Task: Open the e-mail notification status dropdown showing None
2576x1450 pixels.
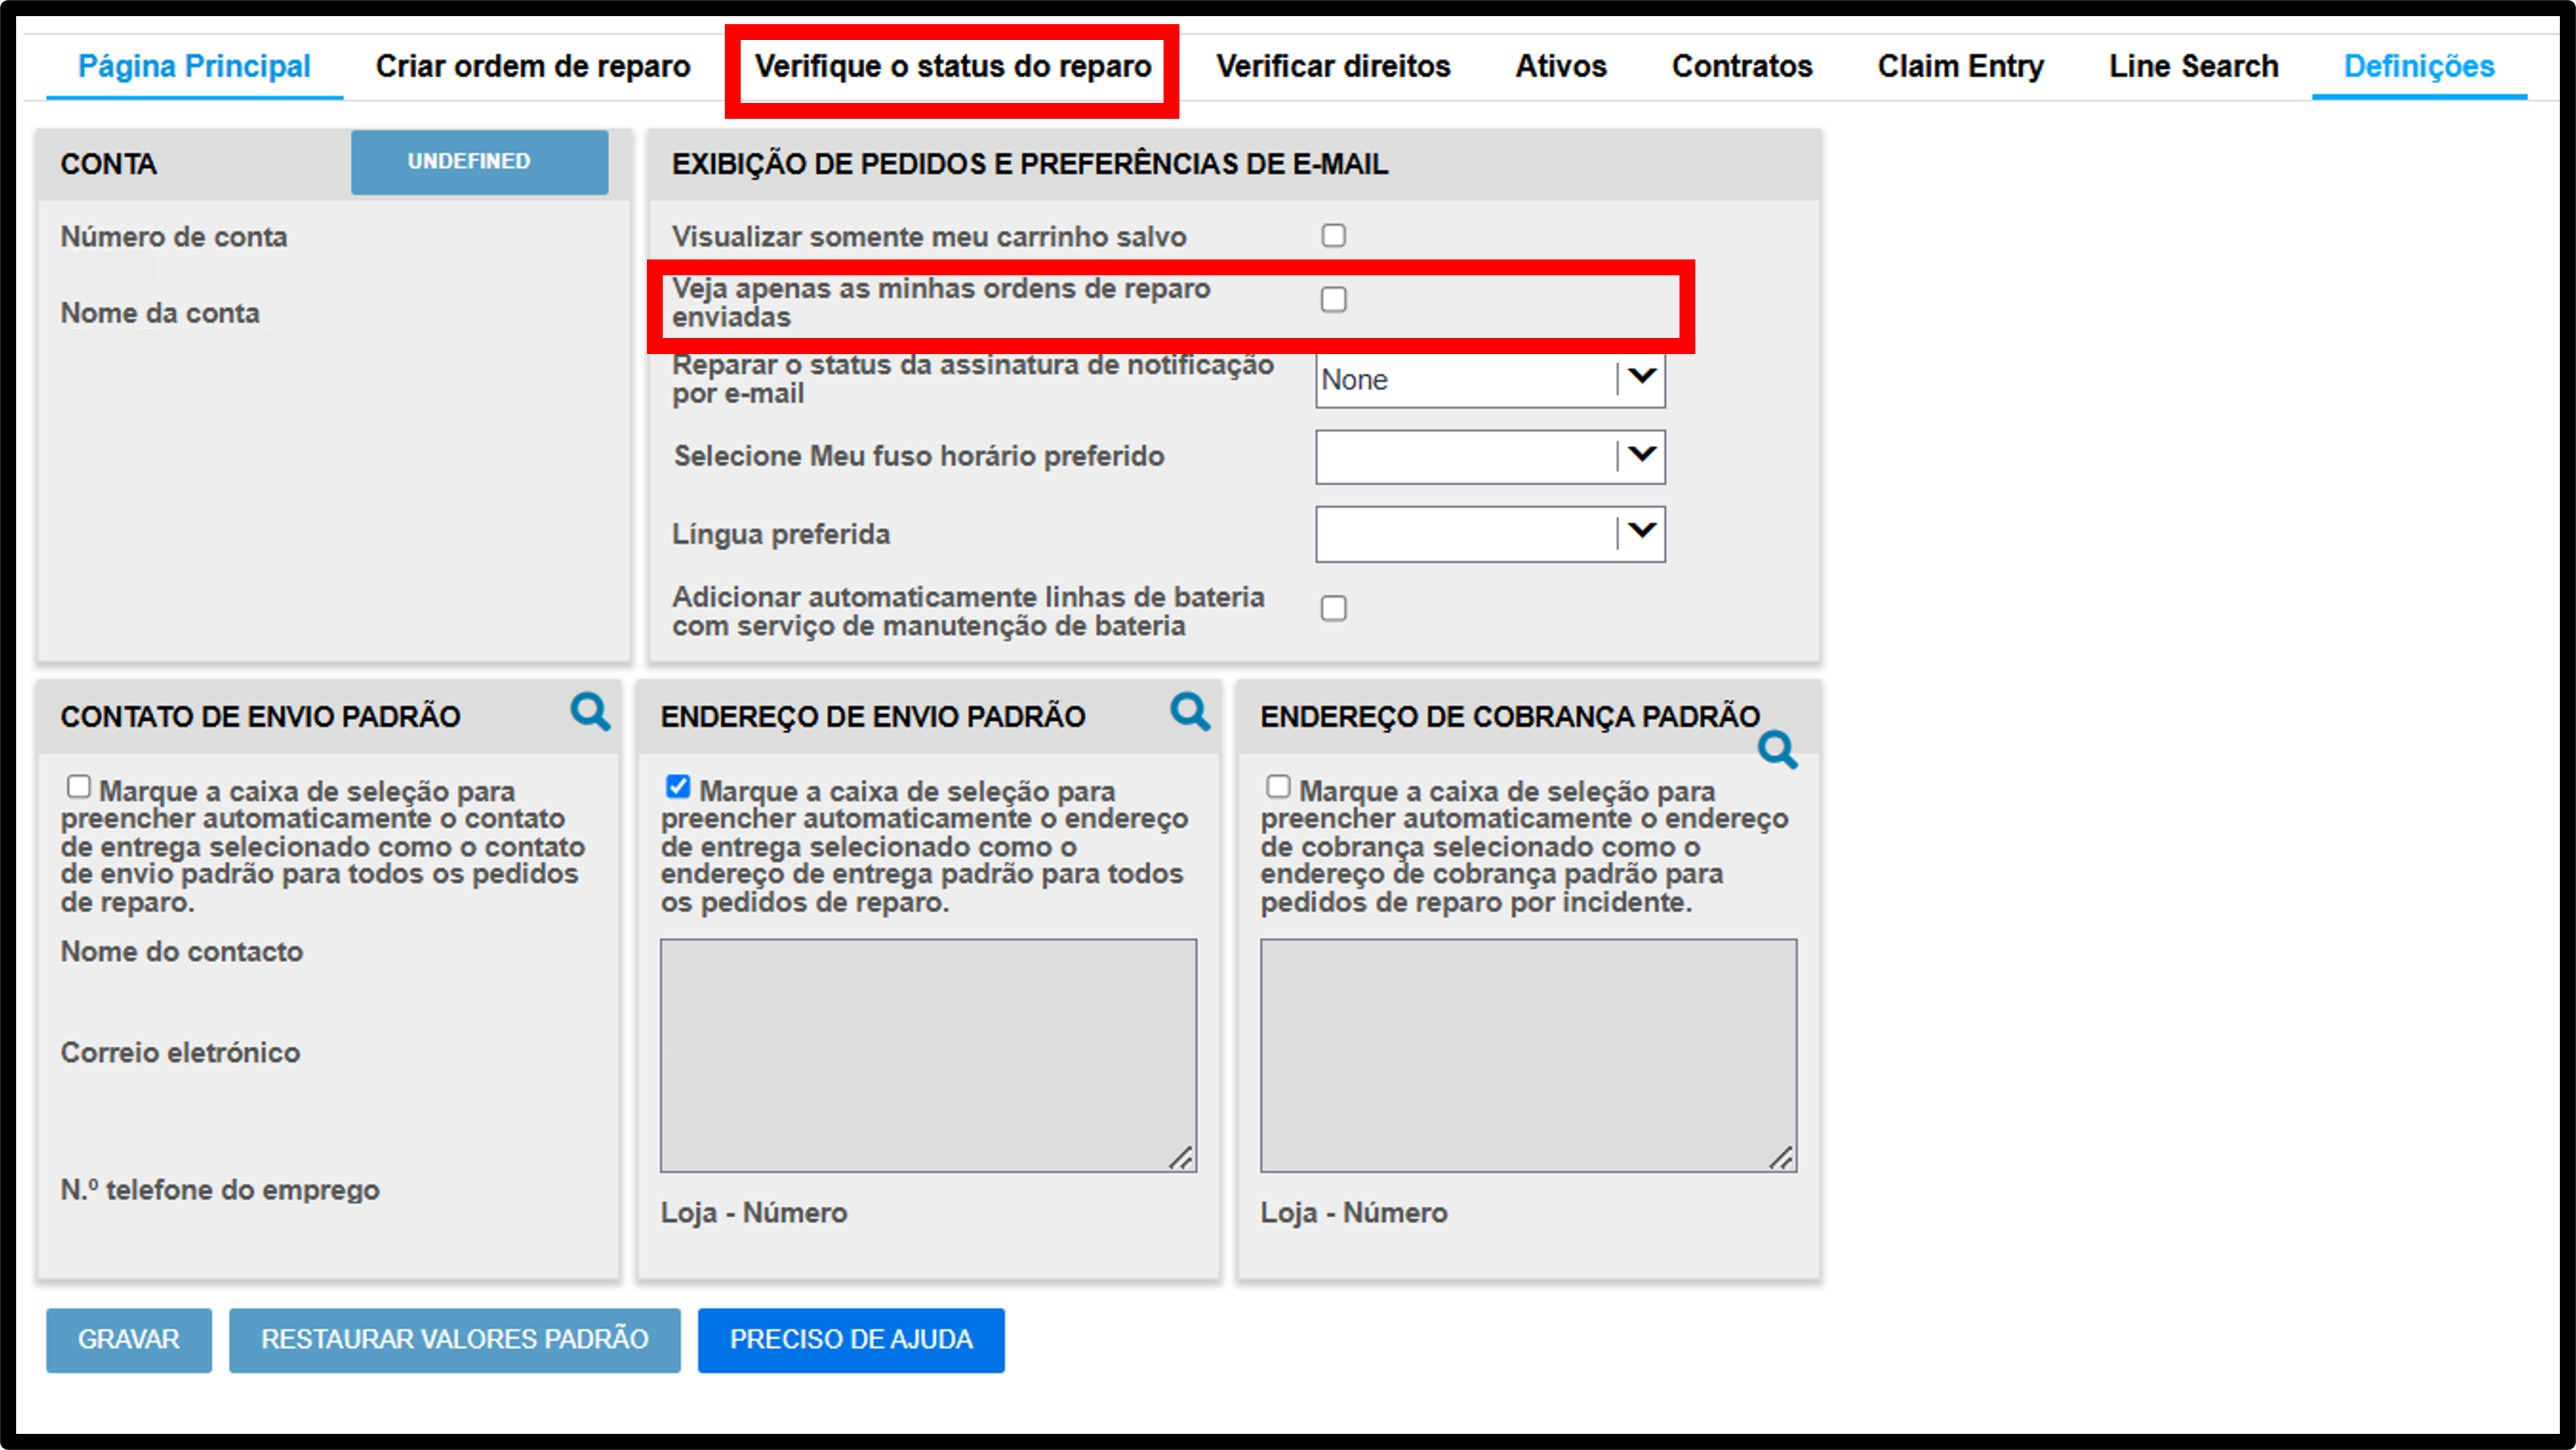Action: tap(1490, 379)
